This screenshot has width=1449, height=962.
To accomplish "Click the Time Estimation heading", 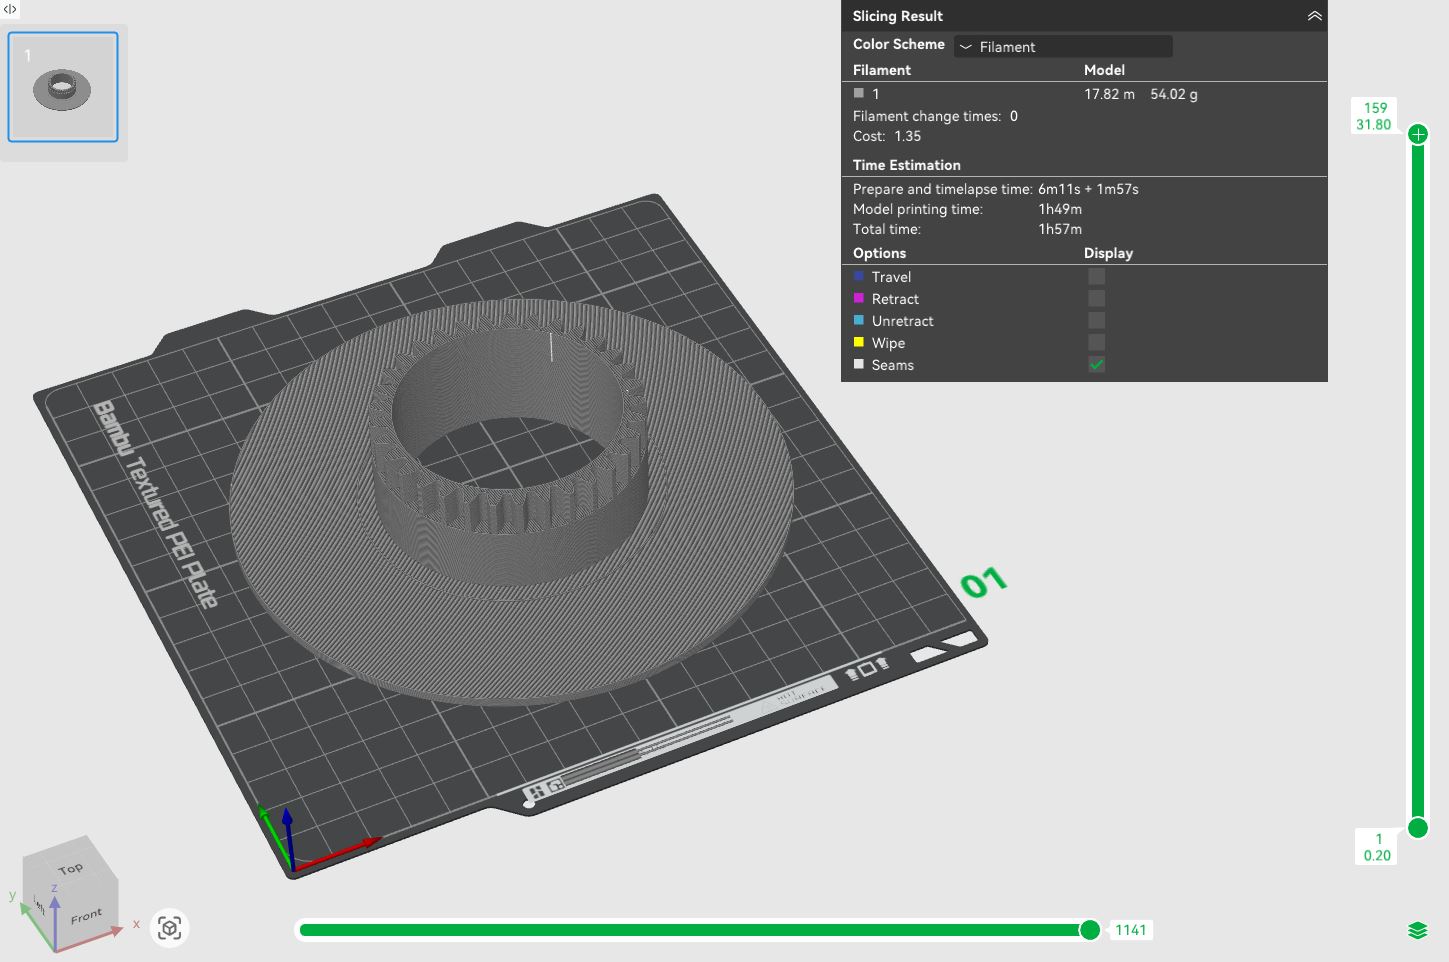I will [x=906, y=165].
